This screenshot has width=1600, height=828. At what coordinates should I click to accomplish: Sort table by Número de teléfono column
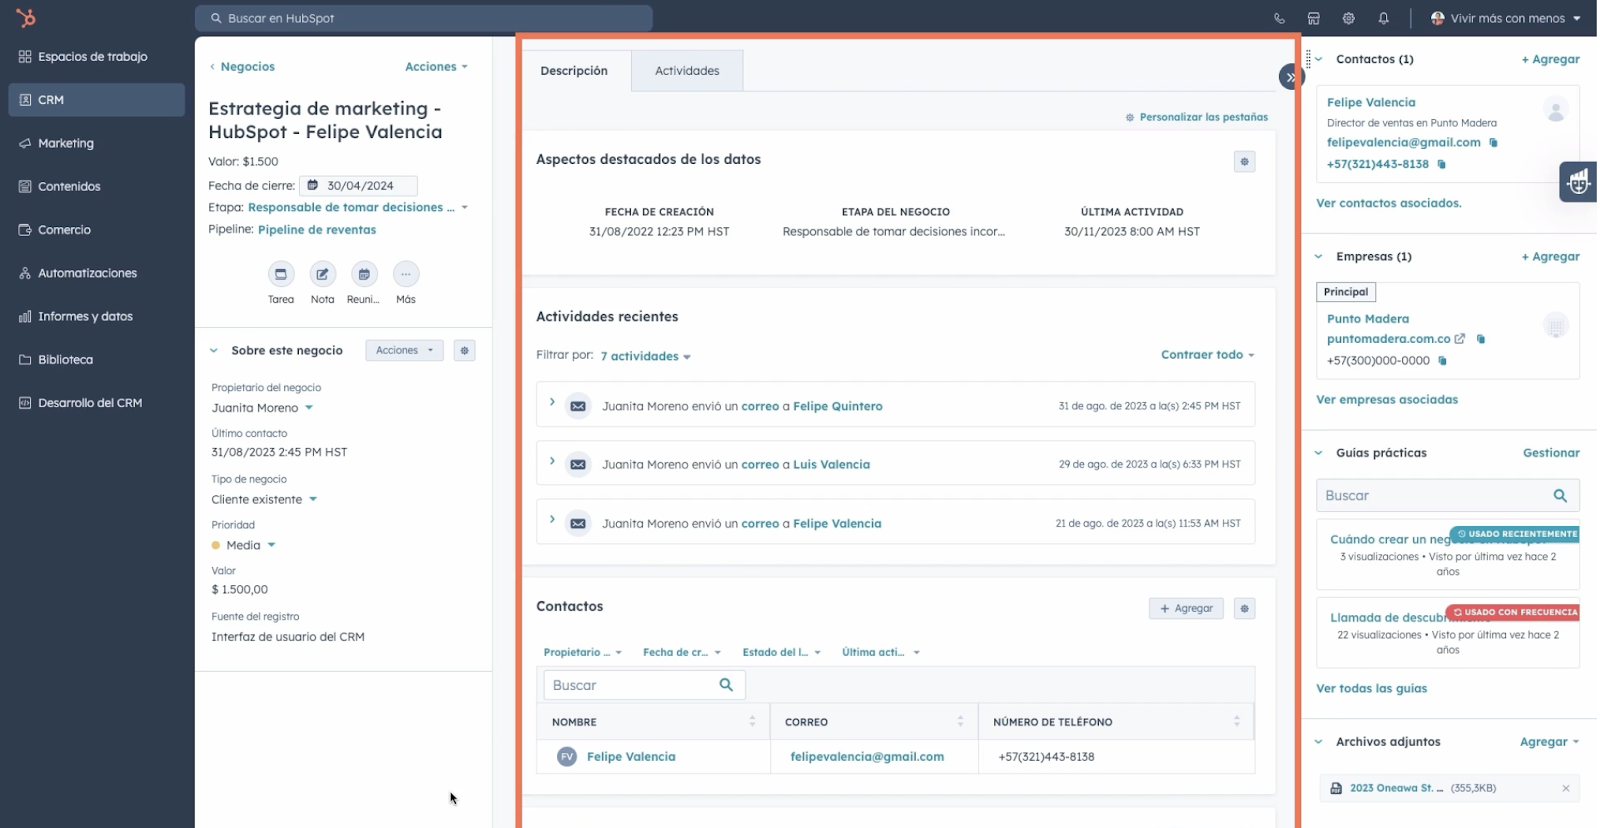(1237, 721)
